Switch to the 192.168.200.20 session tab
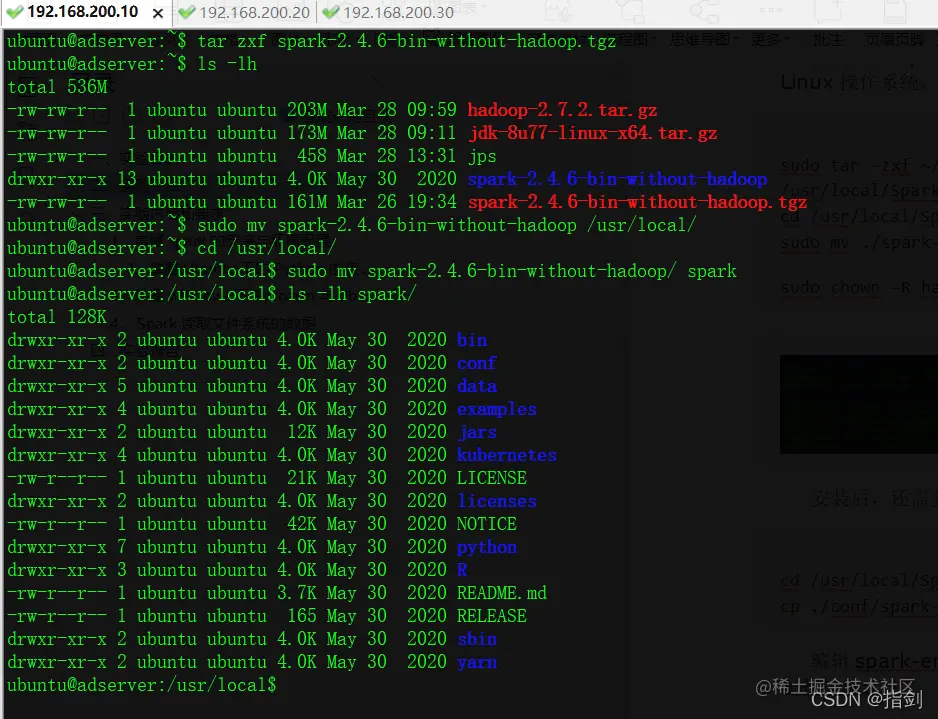Viewport: 938px width, 719px height. [245, 12]
